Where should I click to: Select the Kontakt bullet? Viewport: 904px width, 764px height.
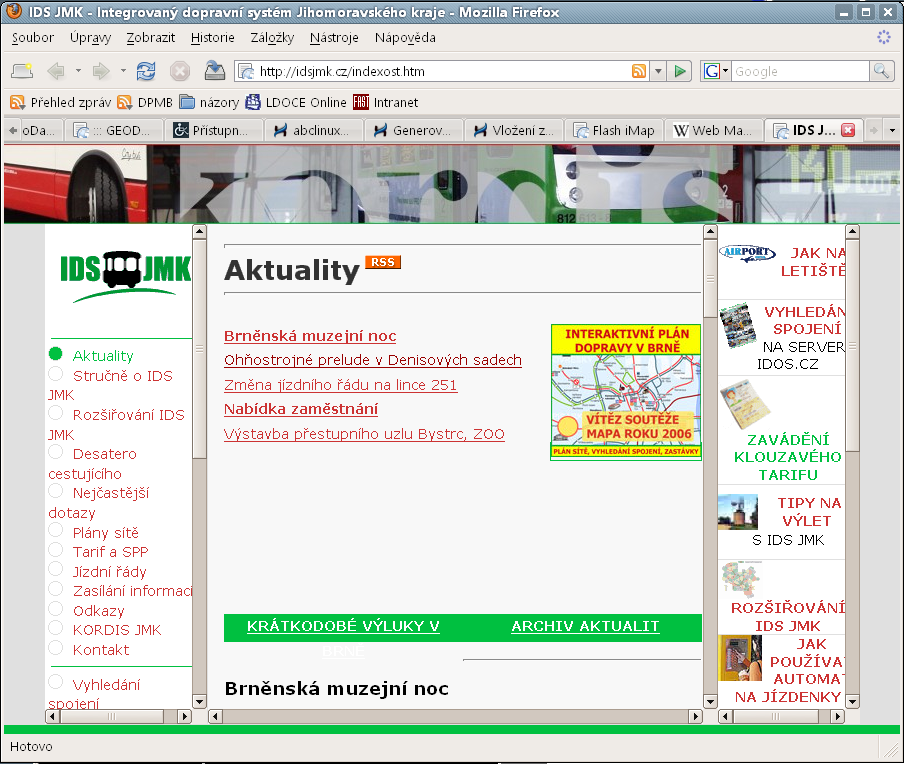click(55, 648)
